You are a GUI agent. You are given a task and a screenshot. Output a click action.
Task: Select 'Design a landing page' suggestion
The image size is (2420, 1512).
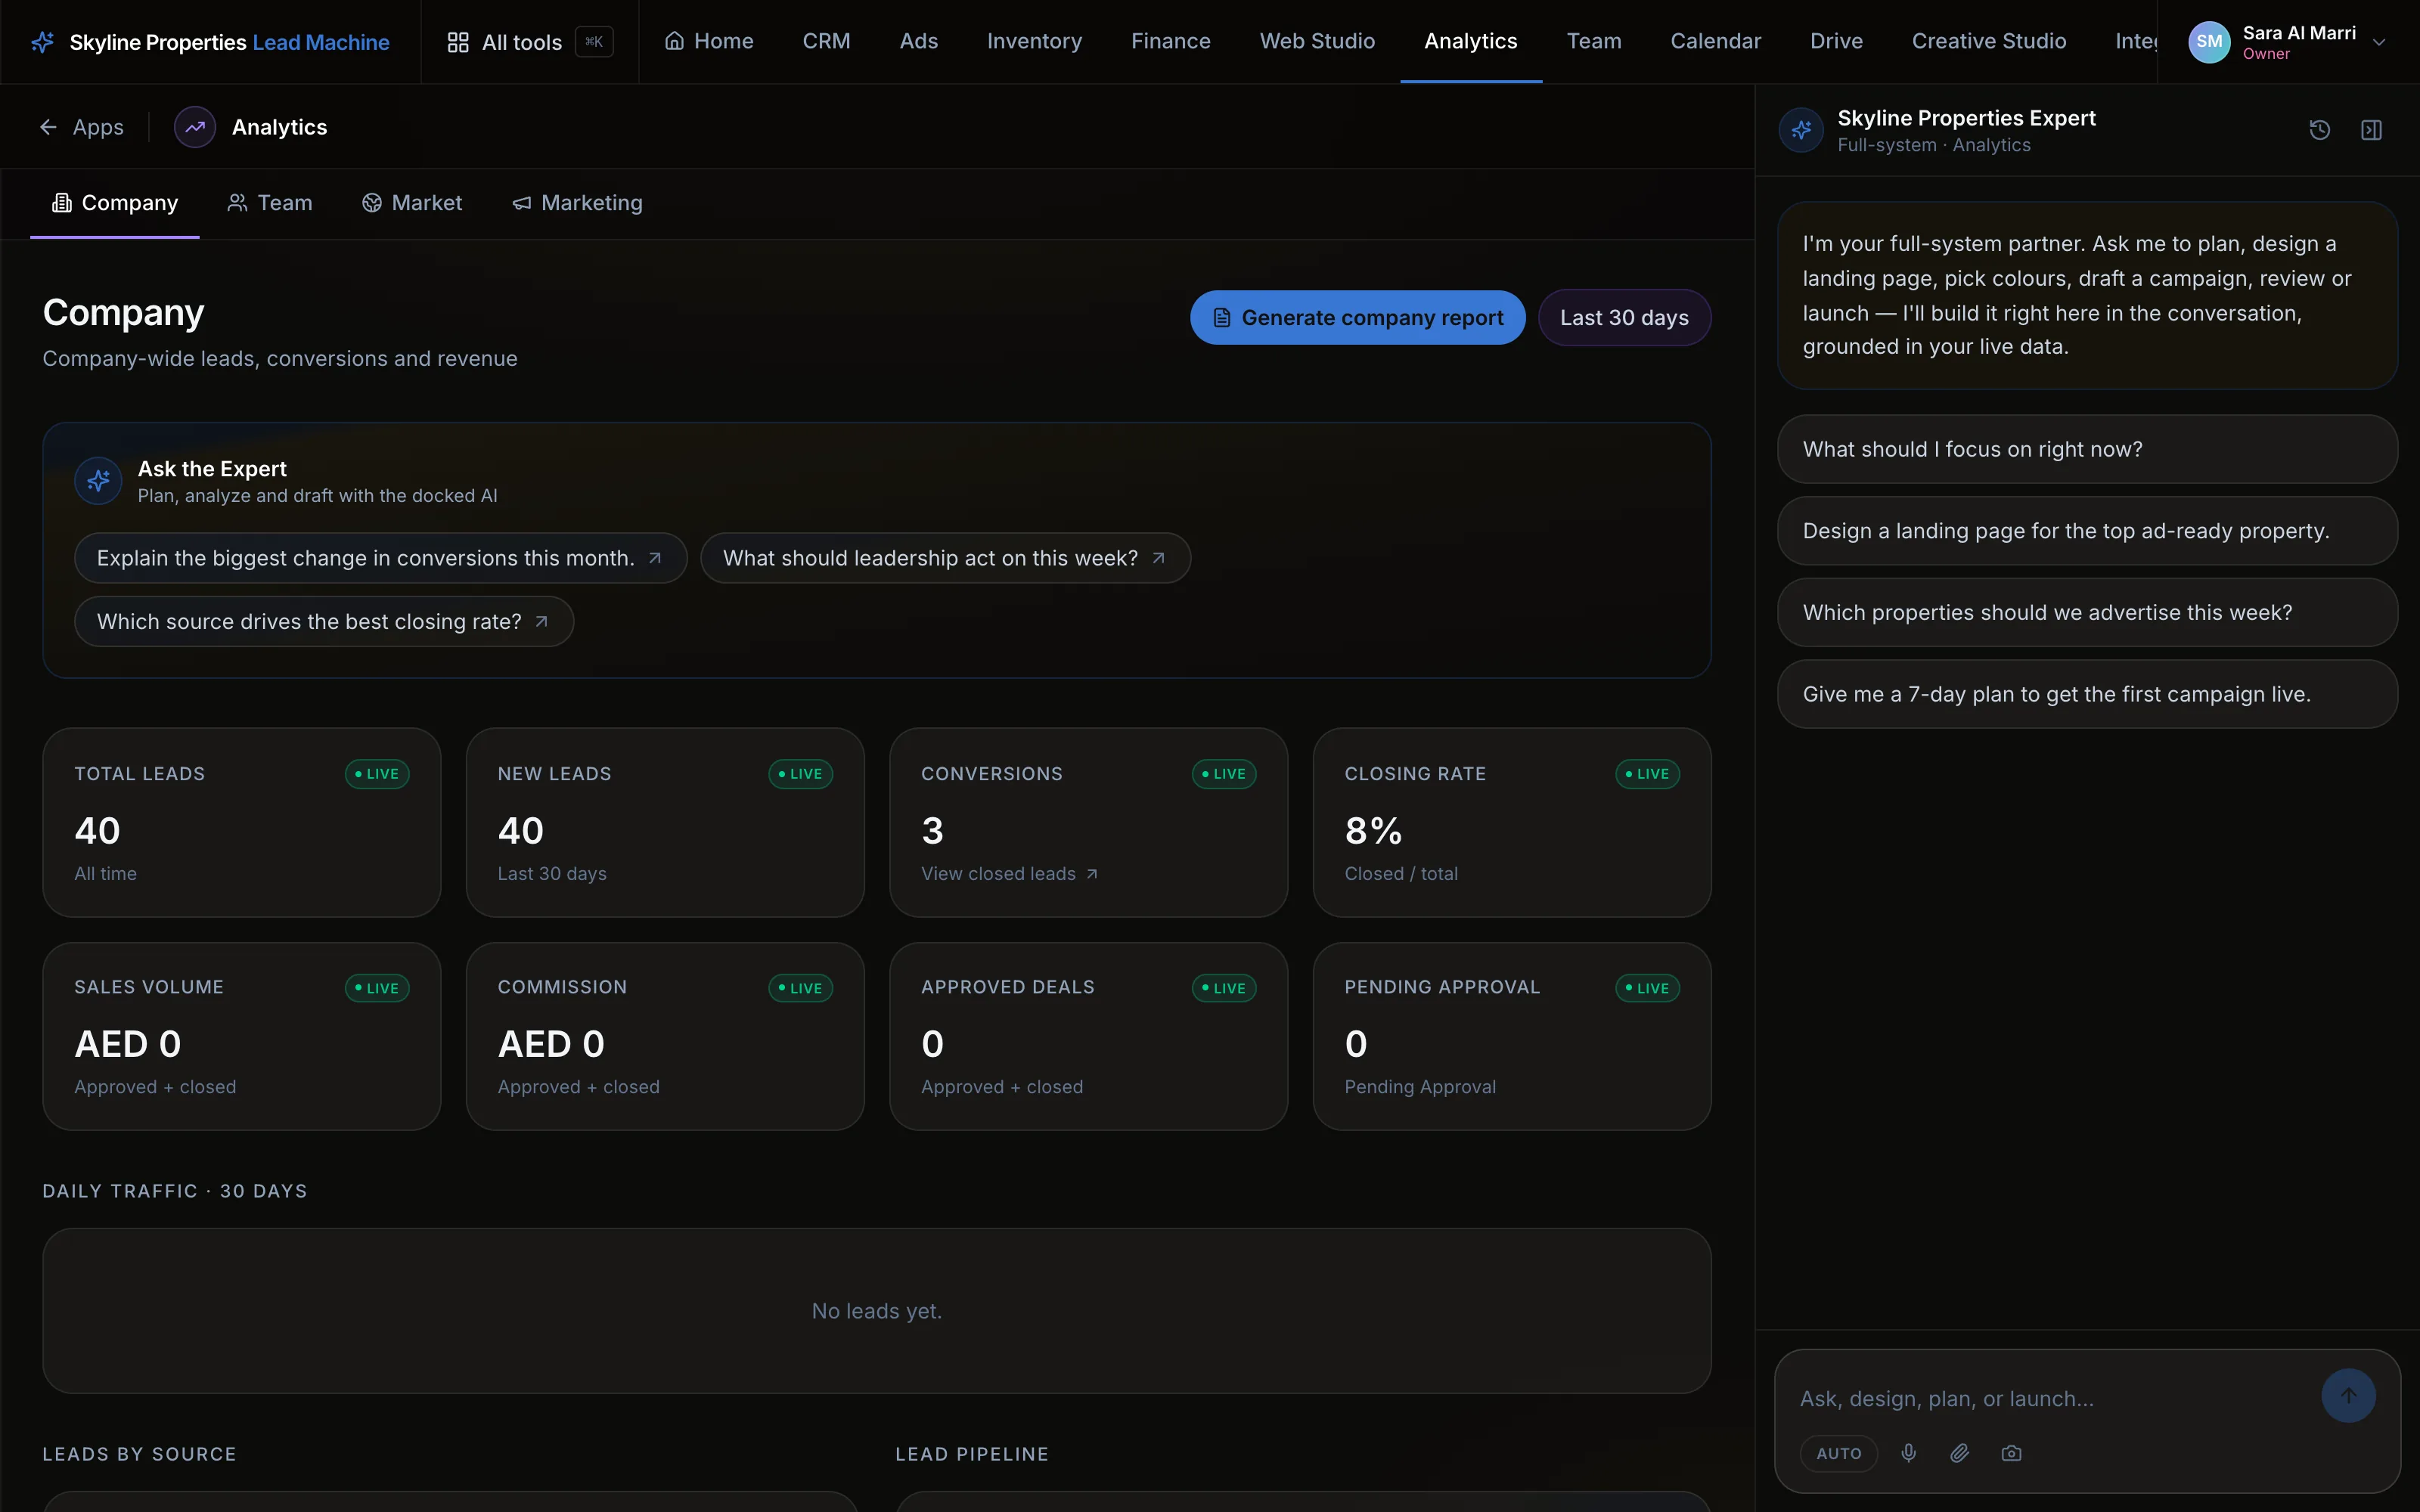(2087, 531)
